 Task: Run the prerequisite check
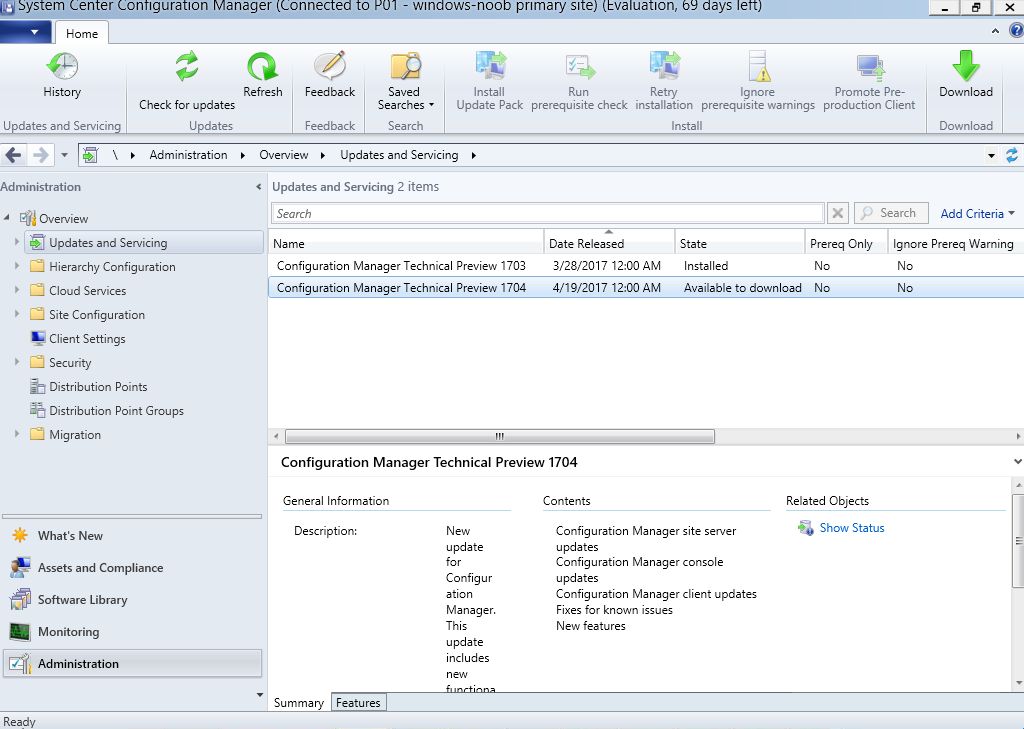(x=579, y=82)
